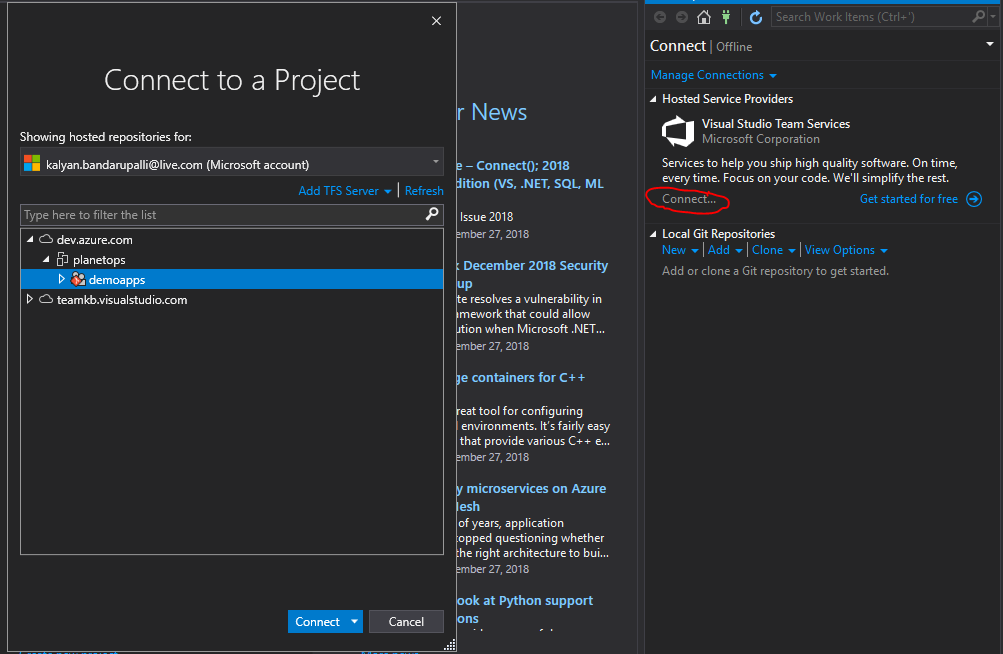1003x654 pixels.
Task: Click the demoapps team project icon
Action: tap(78, 279)
